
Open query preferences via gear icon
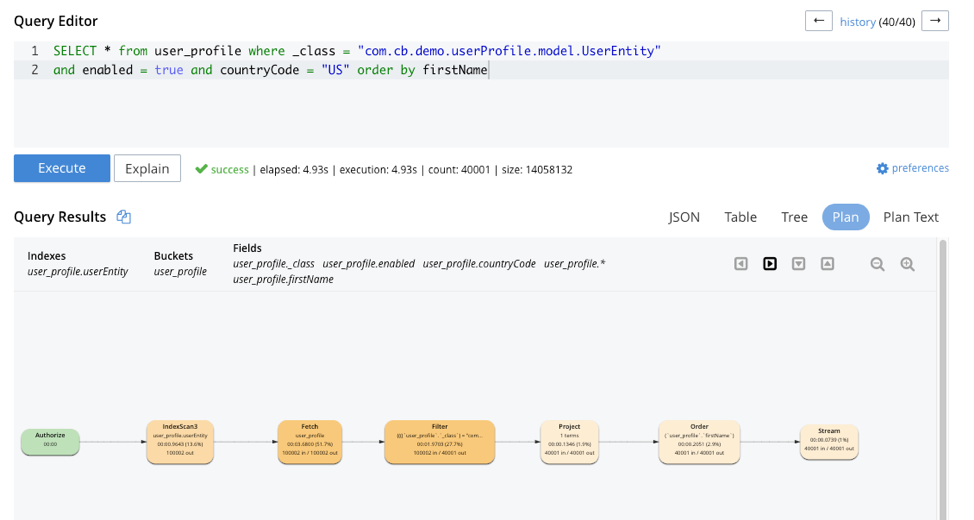point(882,169)
